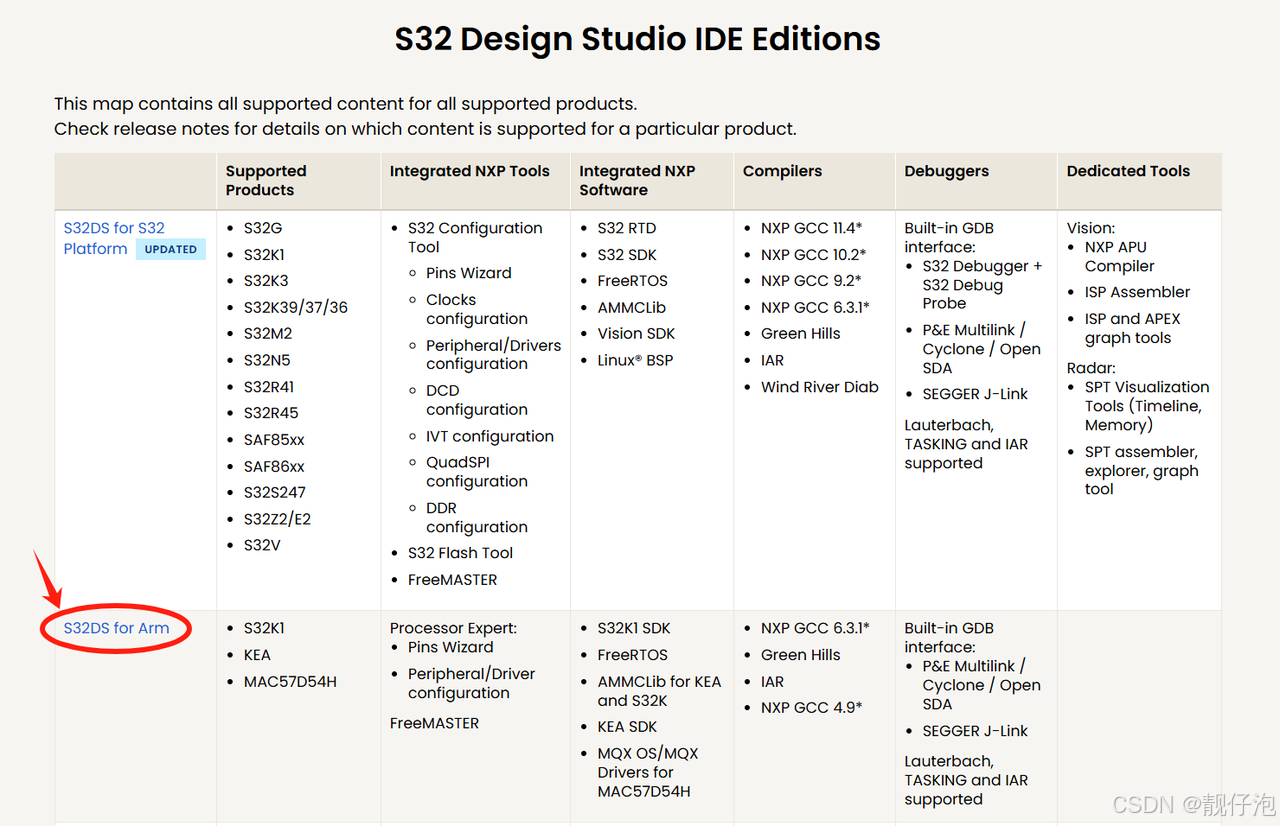This screenshot has width=1280, height=826.
Task: Select the "Debuggers" header cell
Action: tap(946, 171)
